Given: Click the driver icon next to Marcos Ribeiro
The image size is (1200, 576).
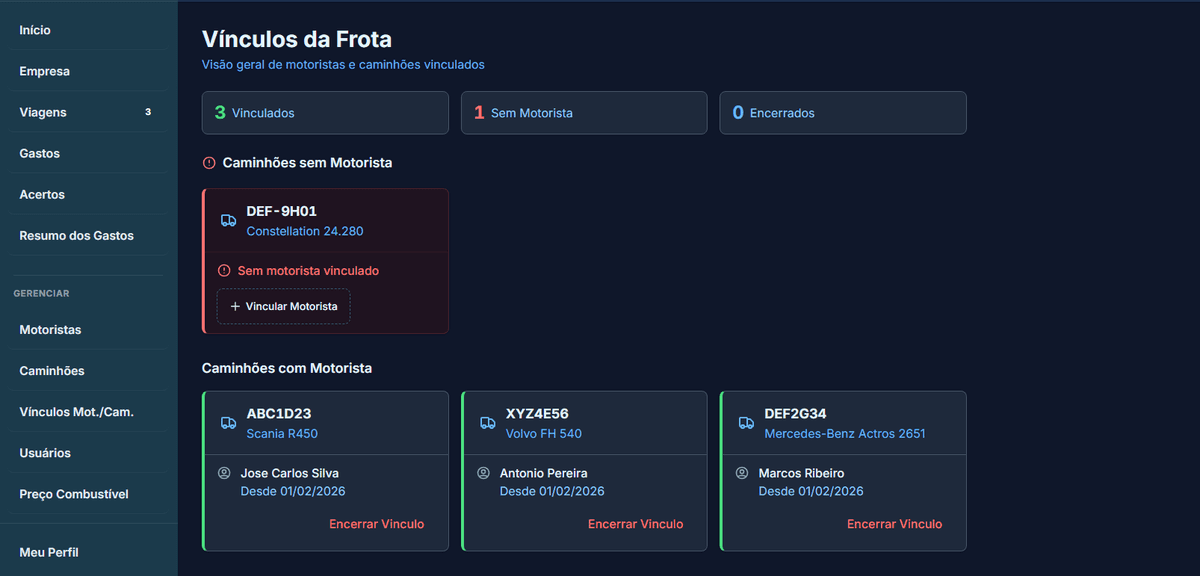Looking at the screenshot, I should [742, 472].
